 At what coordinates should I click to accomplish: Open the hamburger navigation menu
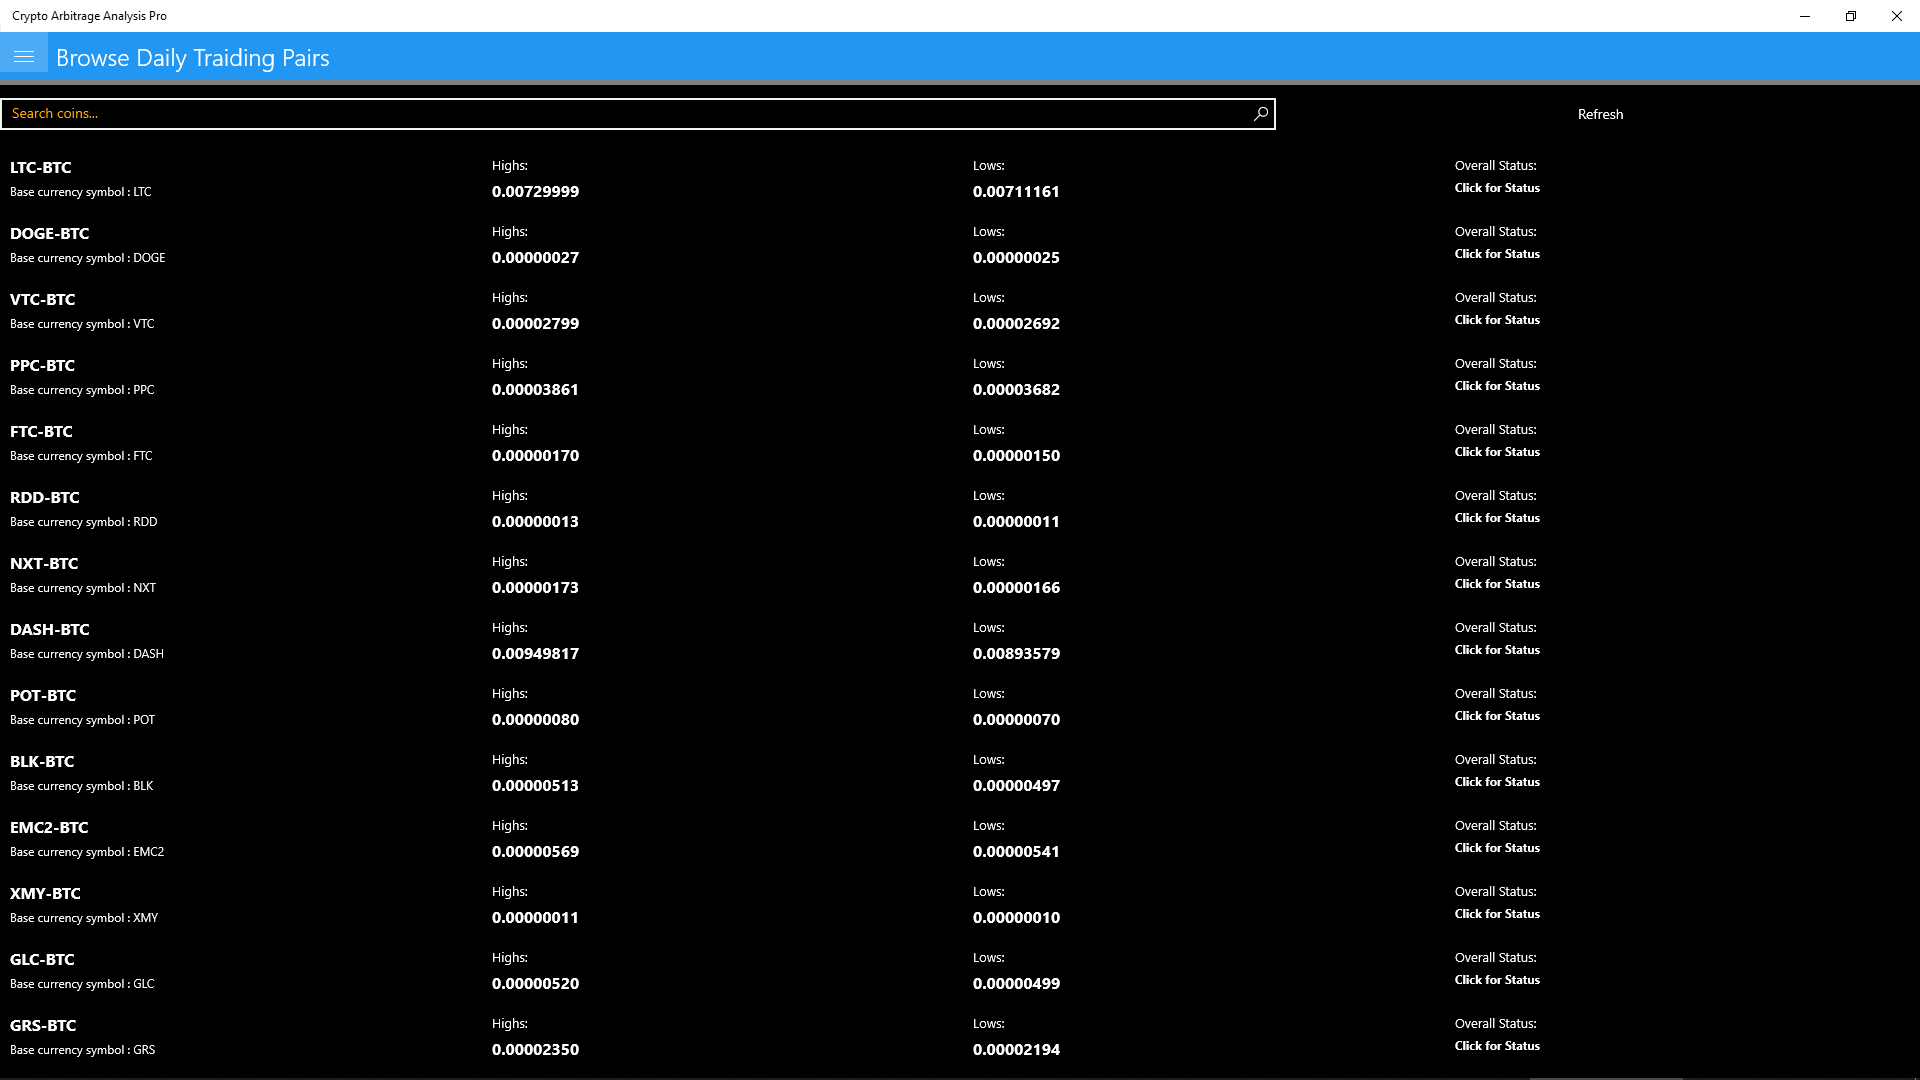pos(24,57)
